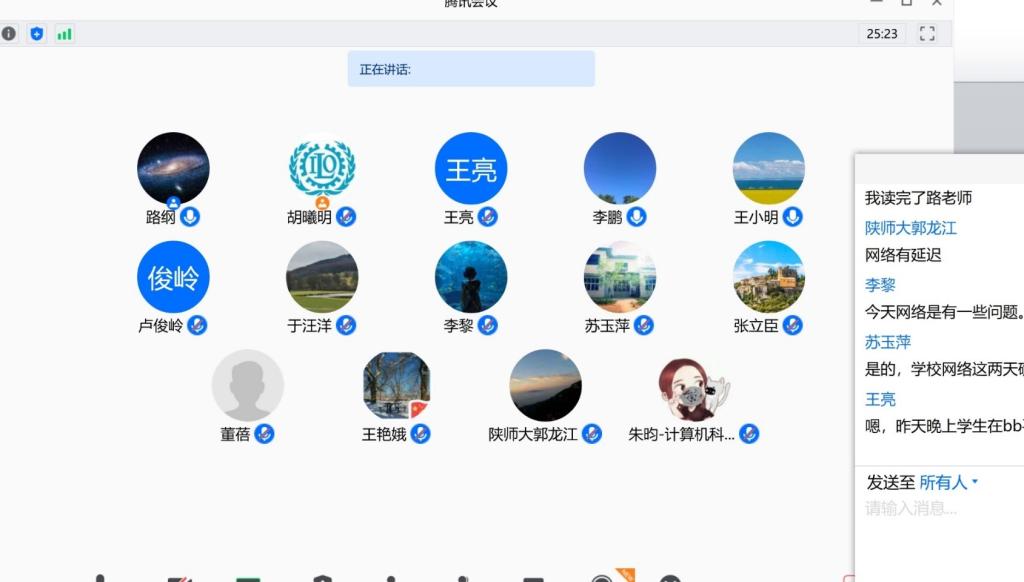This screenshot has height=582, width=1024.
Task: Open the meeting info icon
Action: (x=9, y=34)
